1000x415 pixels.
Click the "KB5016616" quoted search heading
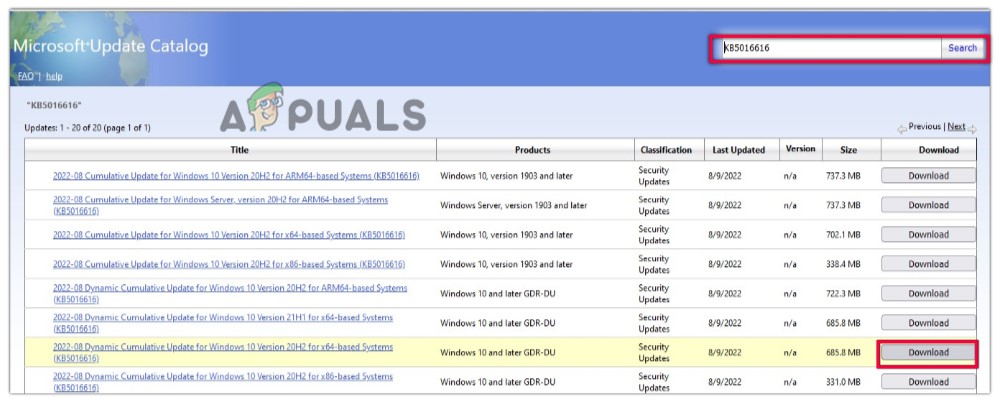click(x=54, y=105)
